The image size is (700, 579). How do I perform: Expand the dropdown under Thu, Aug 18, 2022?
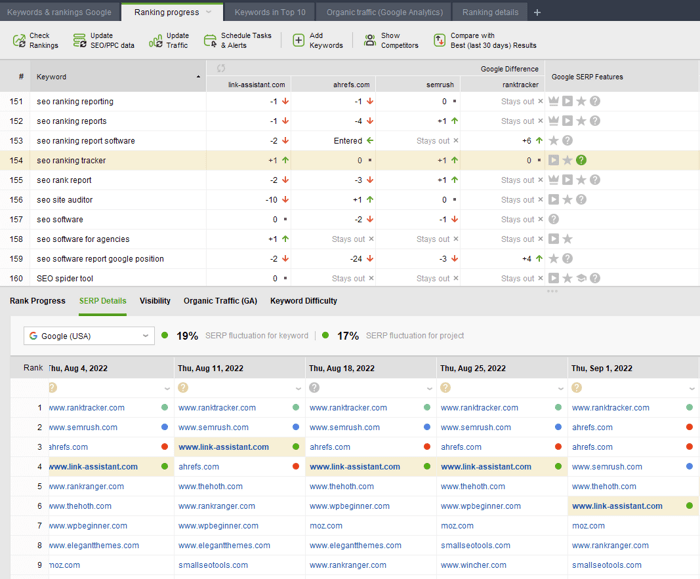428,388
